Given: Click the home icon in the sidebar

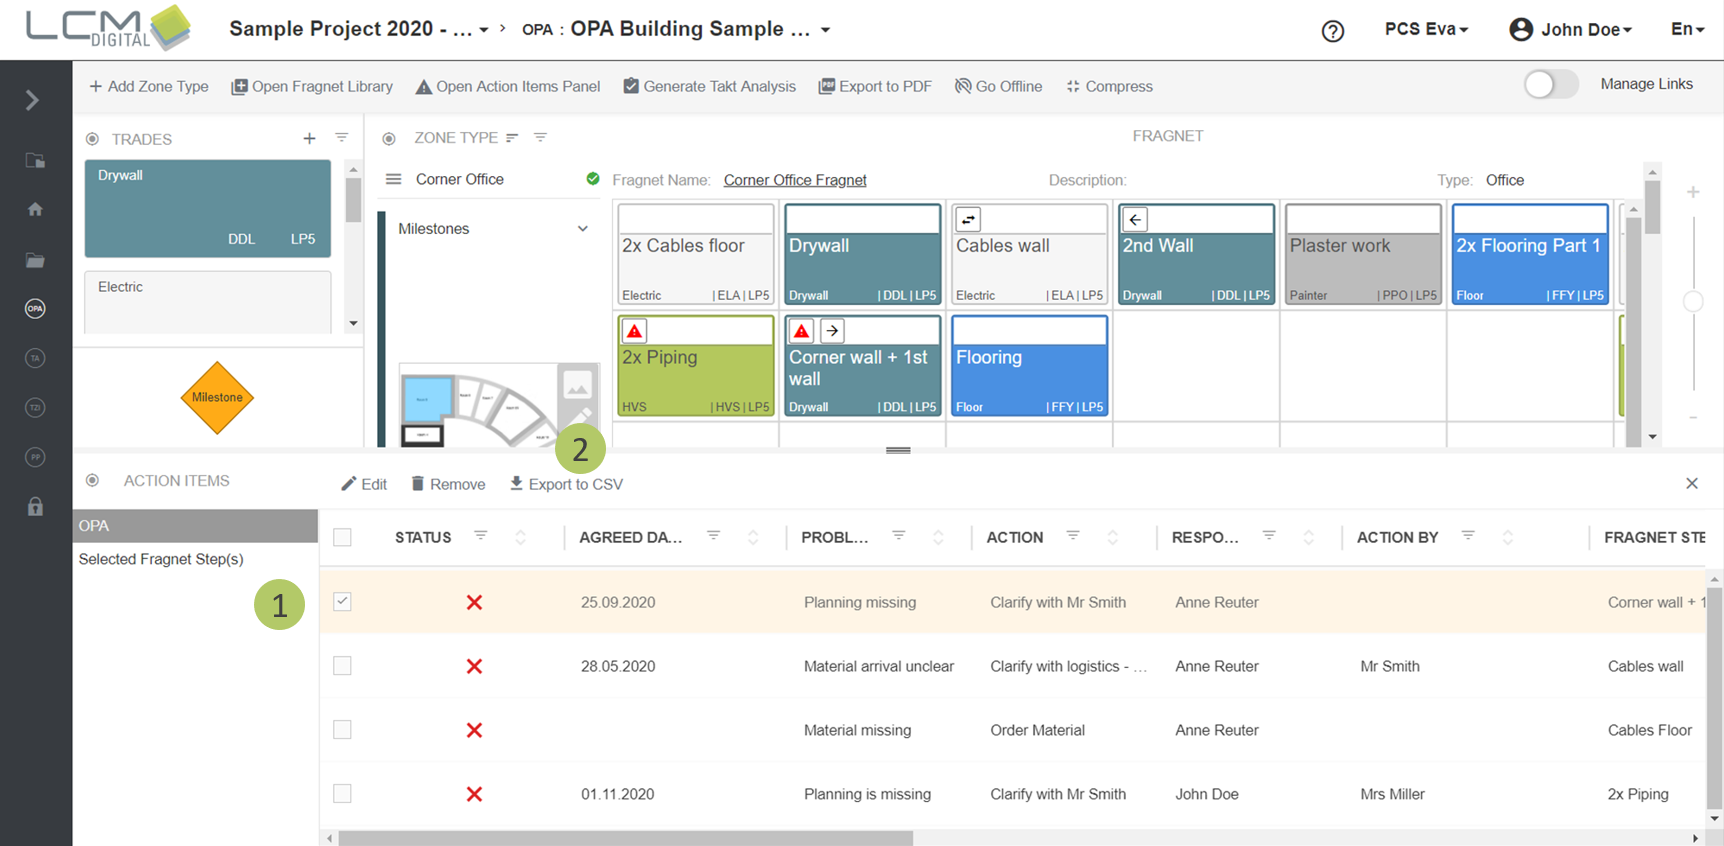Looking at the screenshot, I should click(35, 209).
